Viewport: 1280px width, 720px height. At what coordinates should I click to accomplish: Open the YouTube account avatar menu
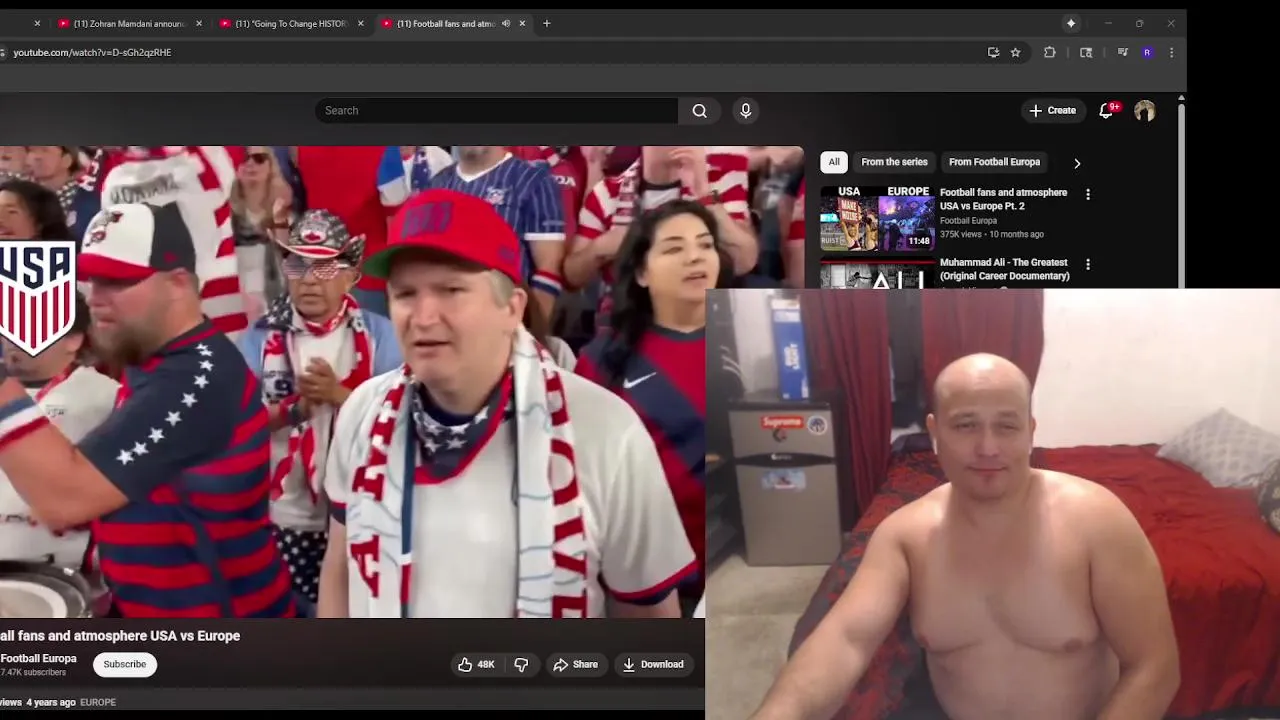pos(1145,111)
